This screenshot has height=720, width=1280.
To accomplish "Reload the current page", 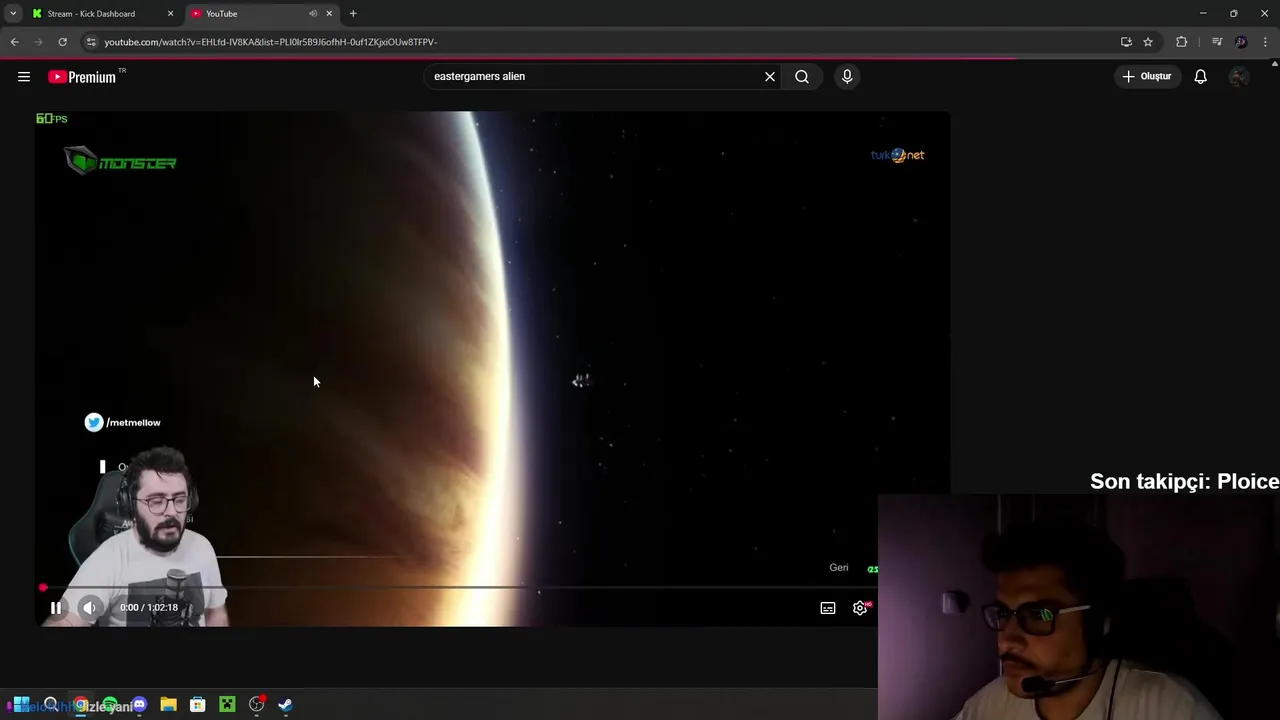I will coord(62,42).
